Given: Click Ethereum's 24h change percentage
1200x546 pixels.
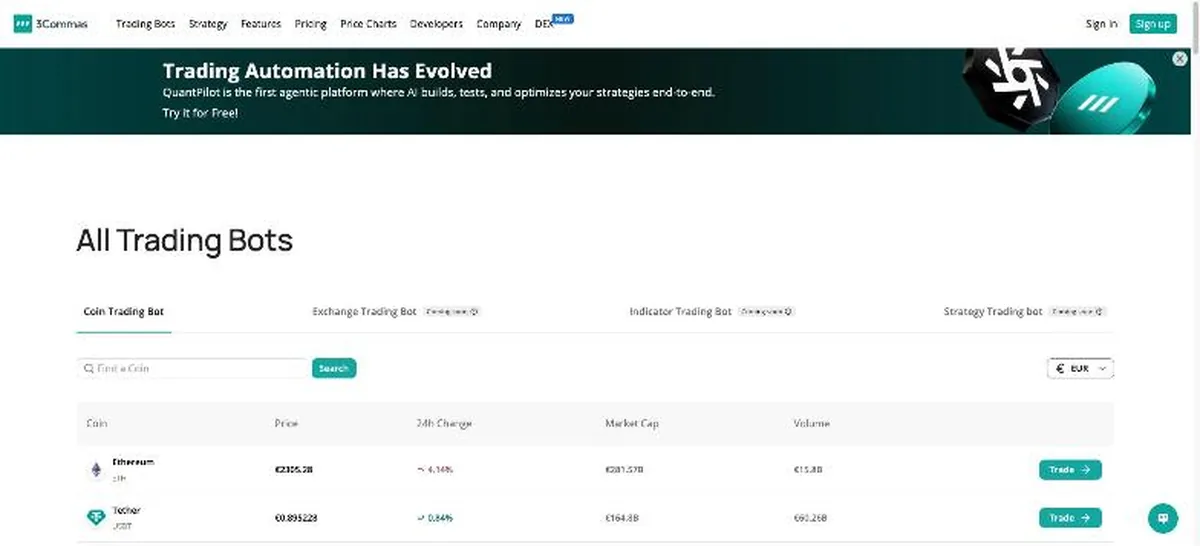Looking at the screenshot, I should [441, 469].
